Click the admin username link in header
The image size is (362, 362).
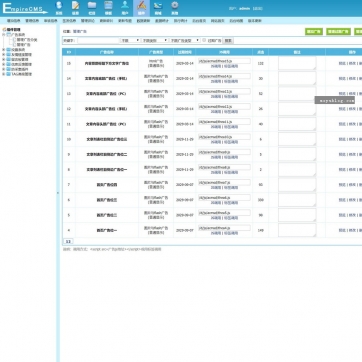pos(244,9)
